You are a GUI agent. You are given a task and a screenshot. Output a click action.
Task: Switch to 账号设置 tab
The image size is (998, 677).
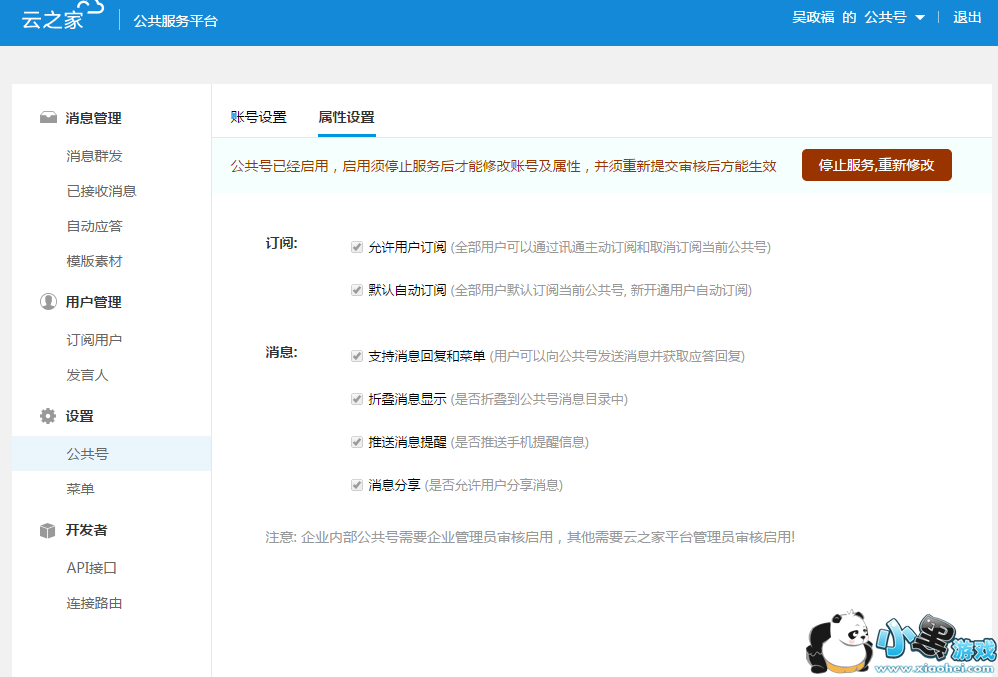[258, 117]
